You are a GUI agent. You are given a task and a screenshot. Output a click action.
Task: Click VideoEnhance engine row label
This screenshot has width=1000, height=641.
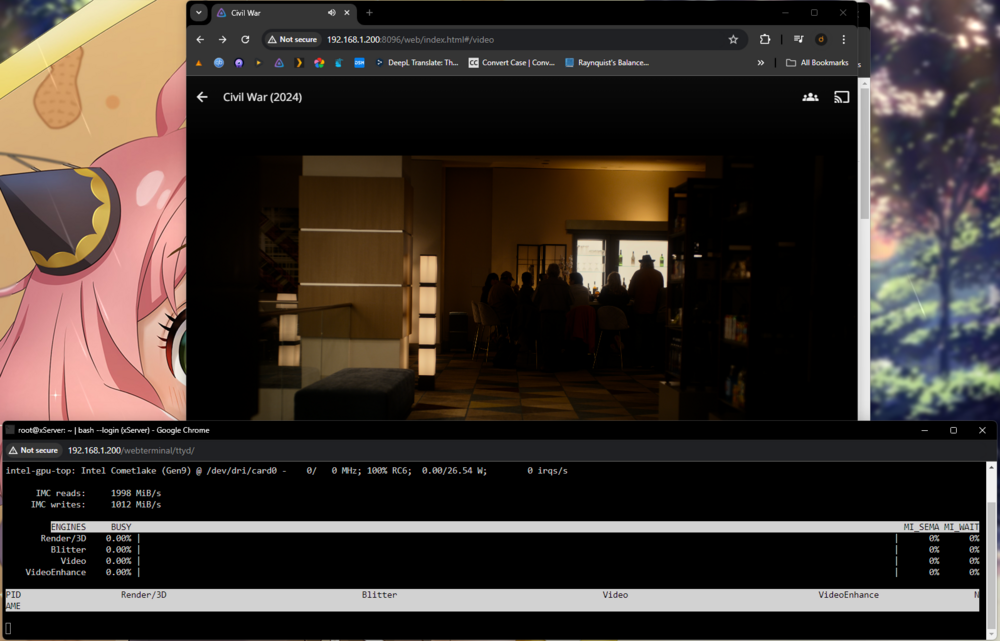pyautogui.click(x=55, y=572)
